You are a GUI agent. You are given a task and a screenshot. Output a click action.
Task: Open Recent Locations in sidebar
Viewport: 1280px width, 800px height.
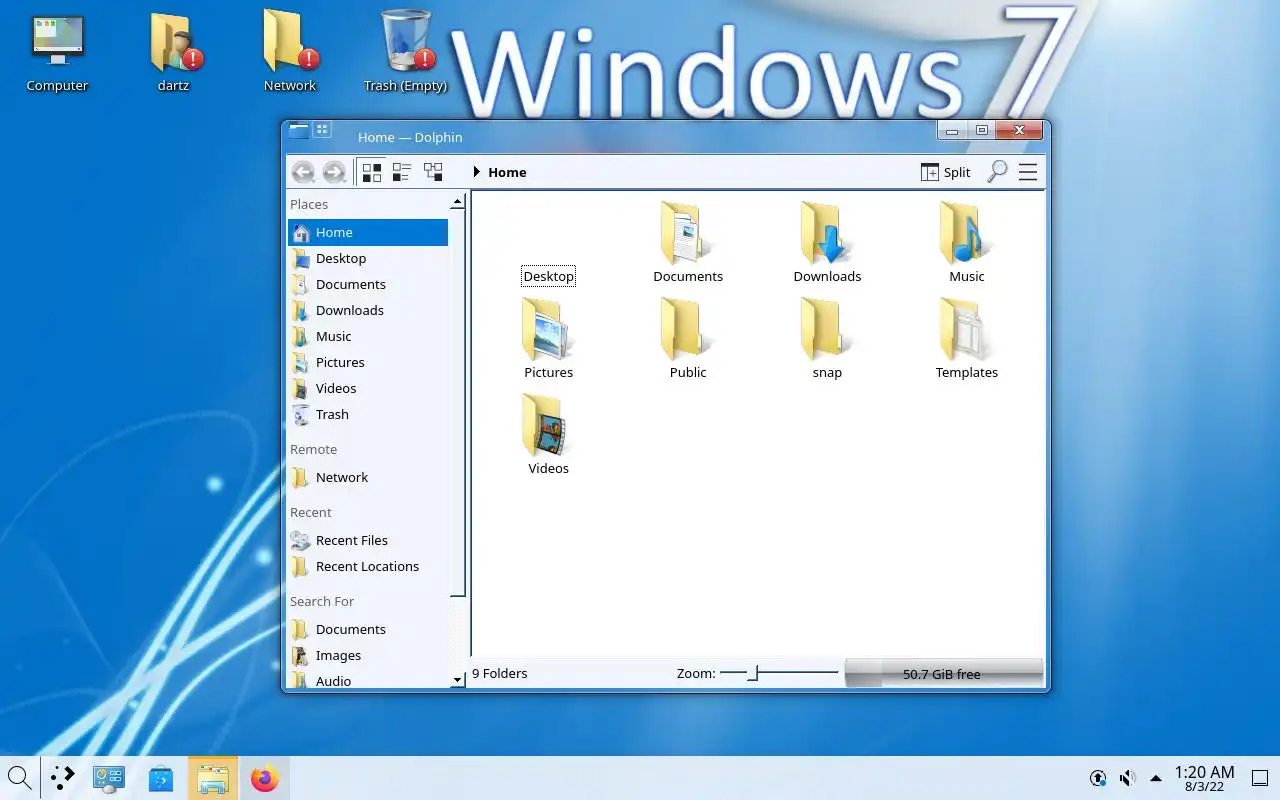pos(368,566)
